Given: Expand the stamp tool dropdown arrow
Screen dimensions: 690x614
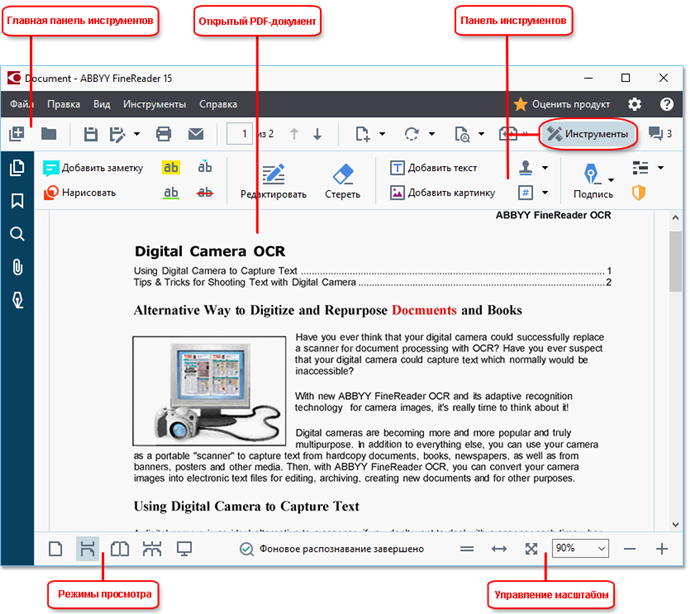Looking at the screenshot, I should (545, 168).
